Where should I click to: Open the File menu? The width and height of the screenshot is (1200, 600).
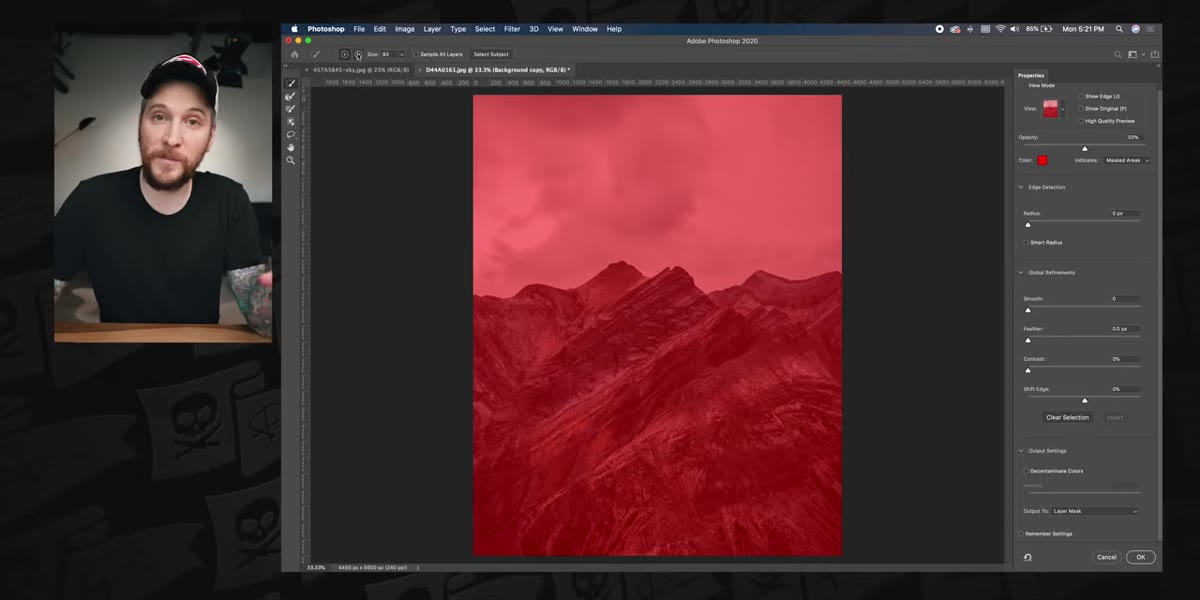tap(359, 29)
